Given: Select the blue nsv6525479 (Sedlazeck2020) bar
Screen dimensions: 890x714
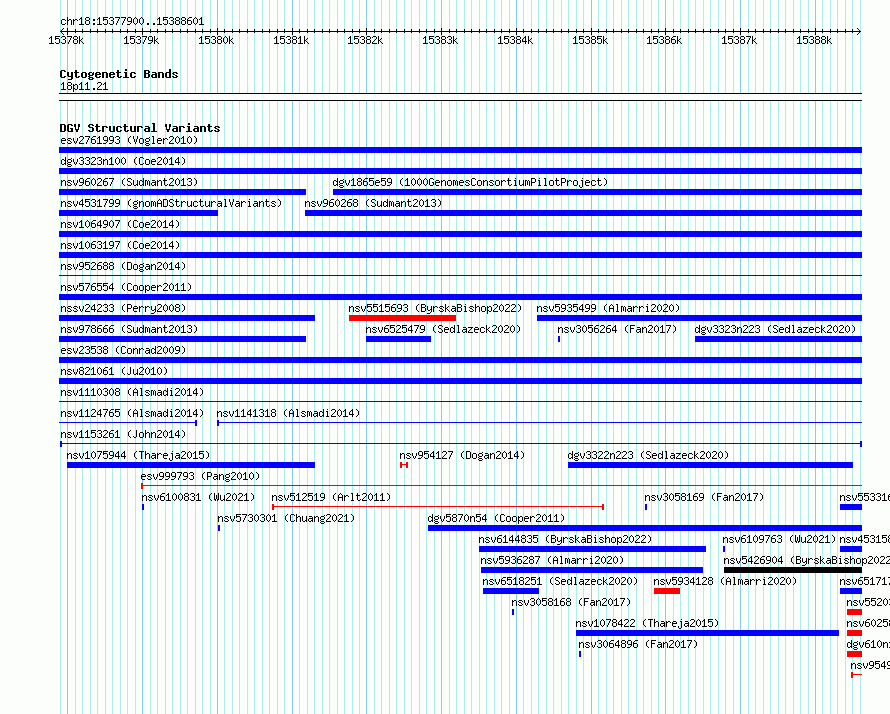Looking at the screenshot, I should click(398, 339).
